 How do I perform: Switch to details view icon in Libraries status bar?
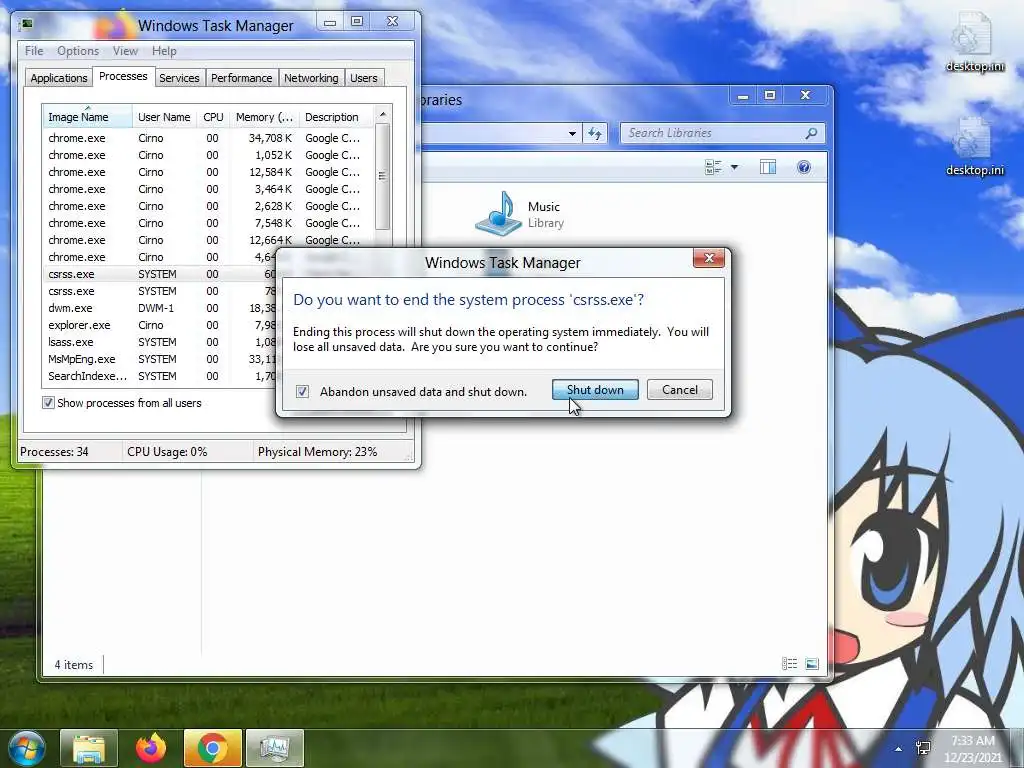pos(790,664)
